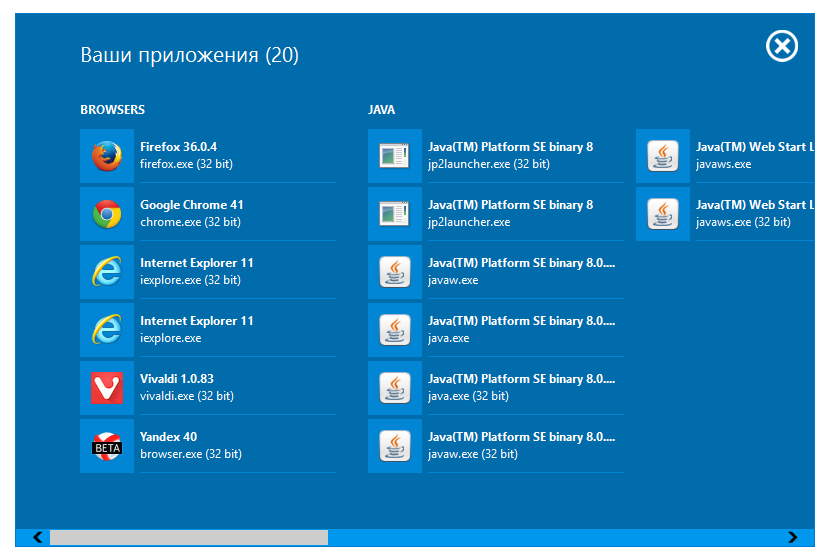Close the applications panel with X button
The width and height of the screenshot is (832, 560).
(782, 46)
